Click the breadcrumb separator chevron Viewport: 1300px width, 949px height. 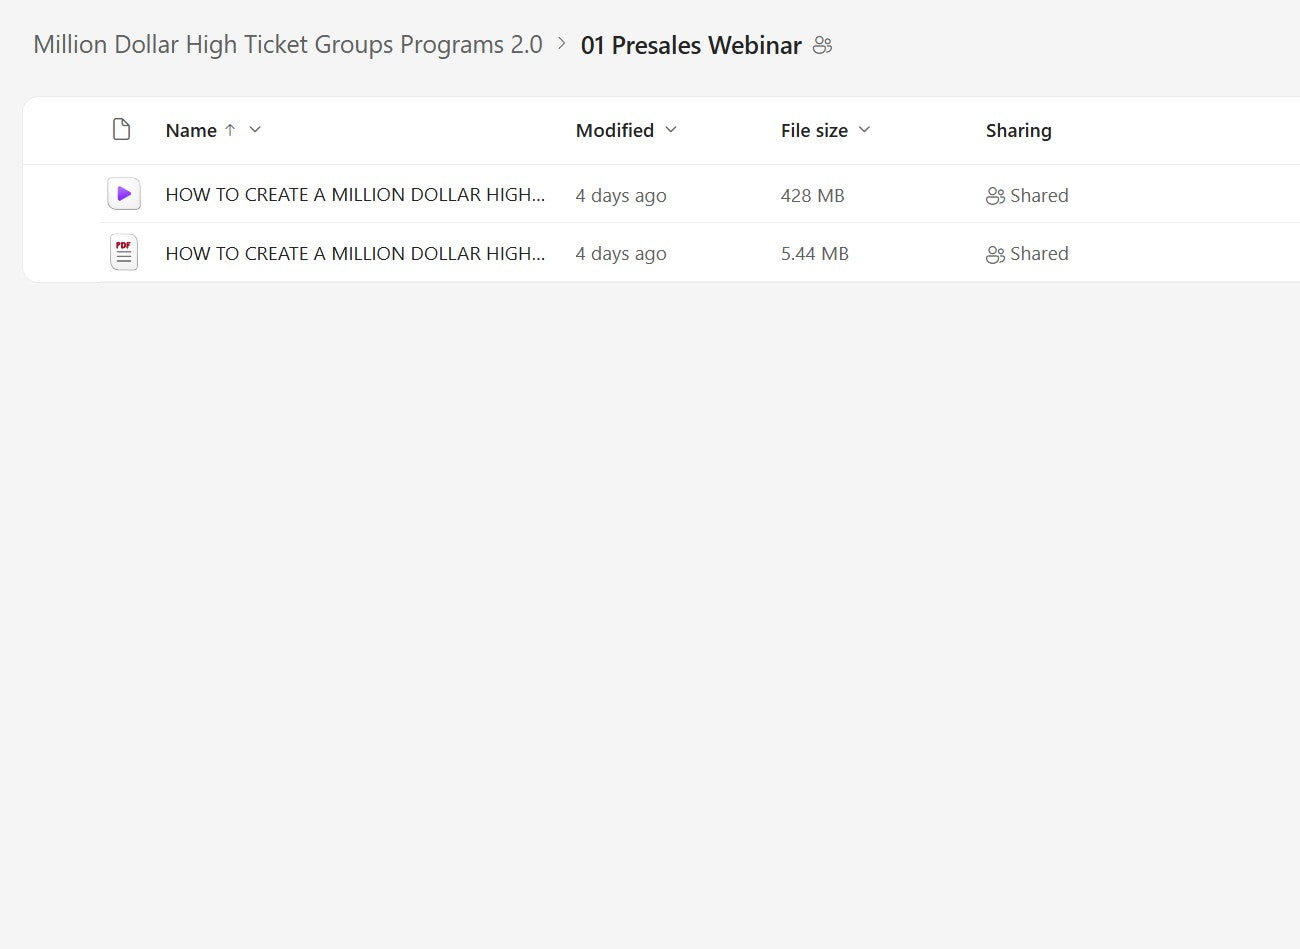click(x=562, y=44)
